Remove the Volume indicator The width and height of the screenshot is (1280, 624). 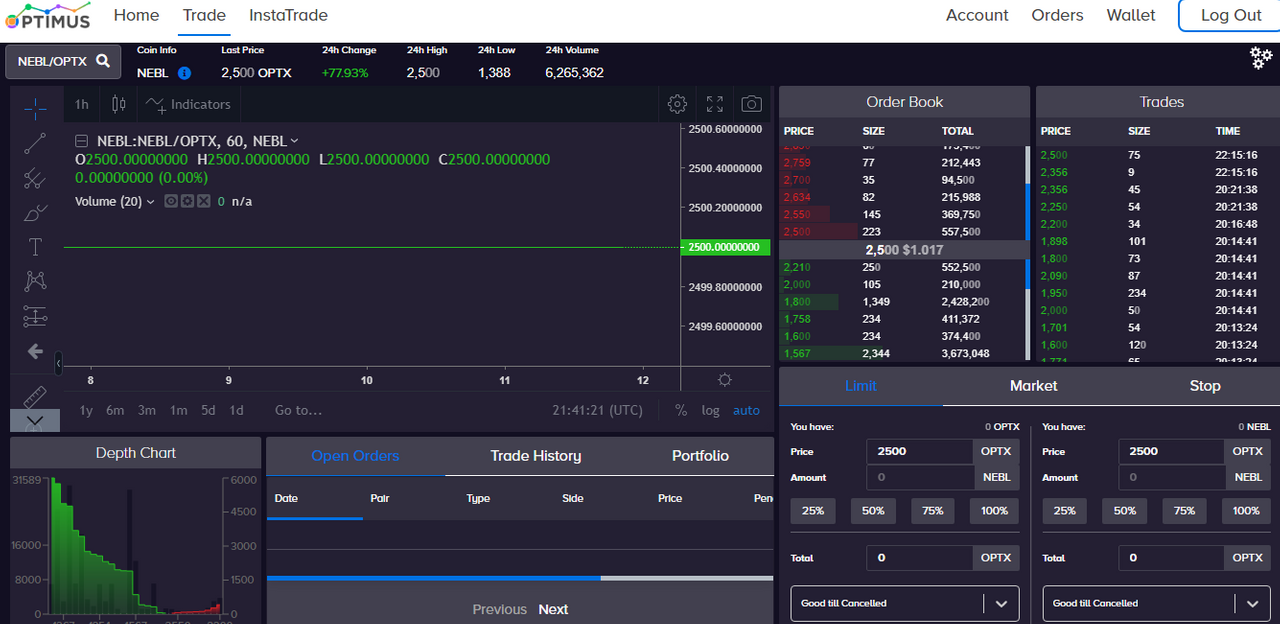[x=203, y=201]
